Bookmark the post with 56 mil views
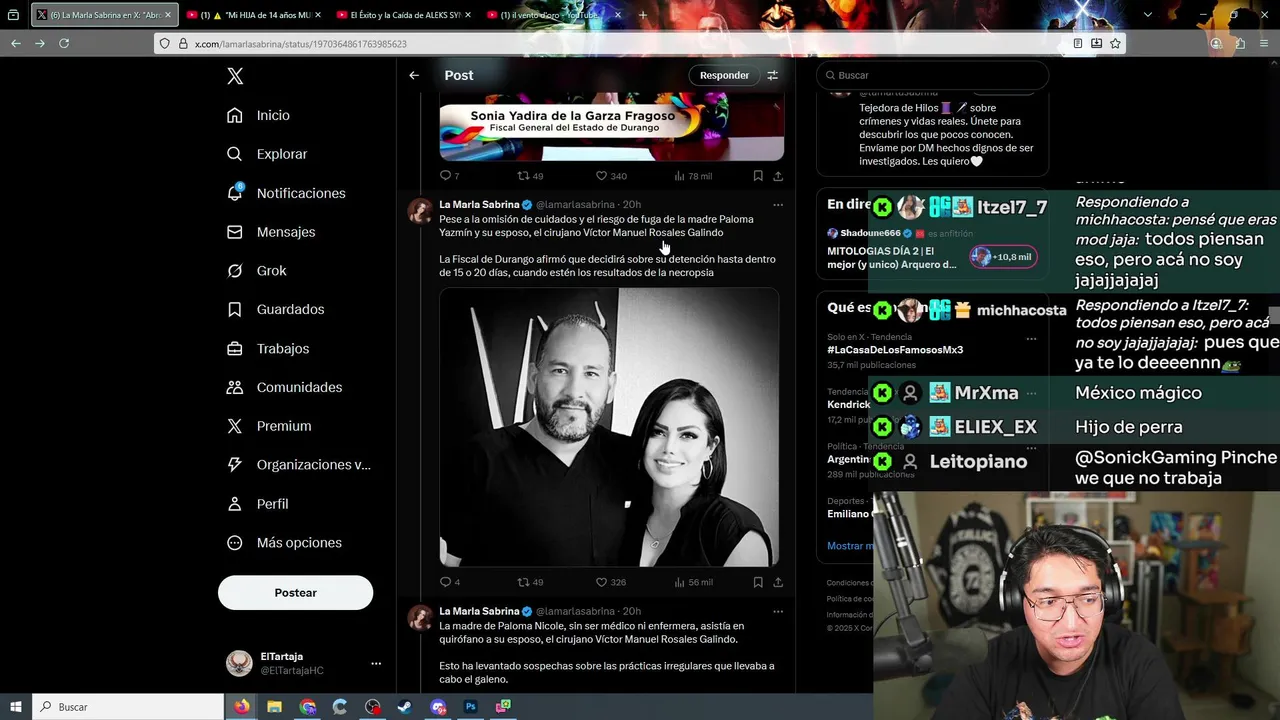This screenshot has height=720, width=1280. tap(758, 582)
